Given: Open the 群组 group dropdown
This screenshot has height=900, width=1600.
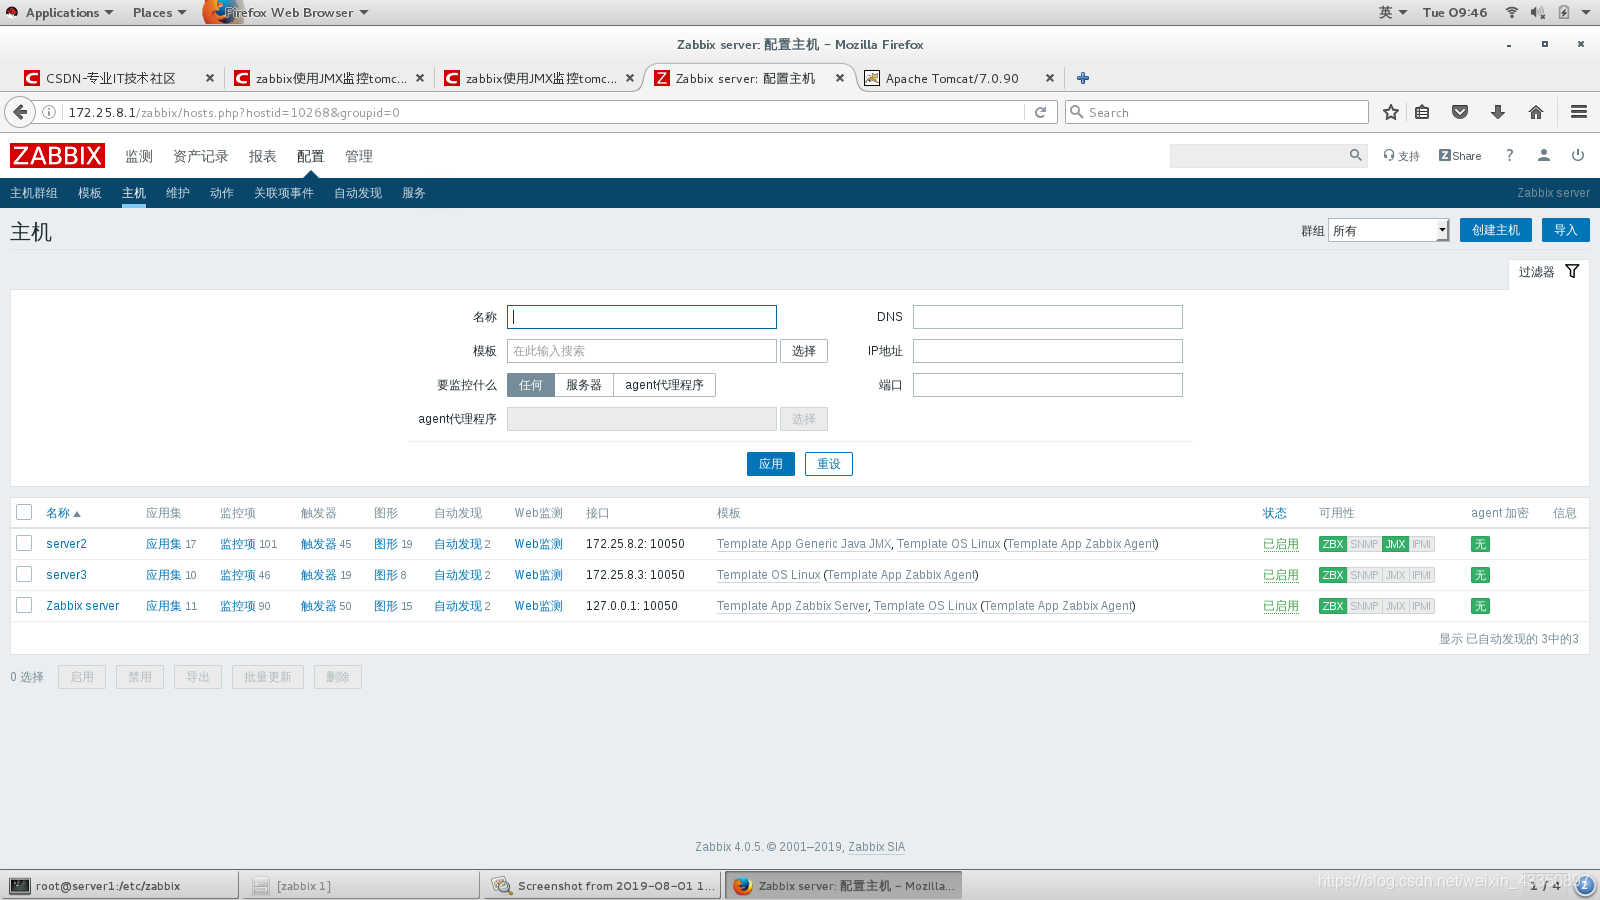Looking at the screenshot, I should 1388,230.
